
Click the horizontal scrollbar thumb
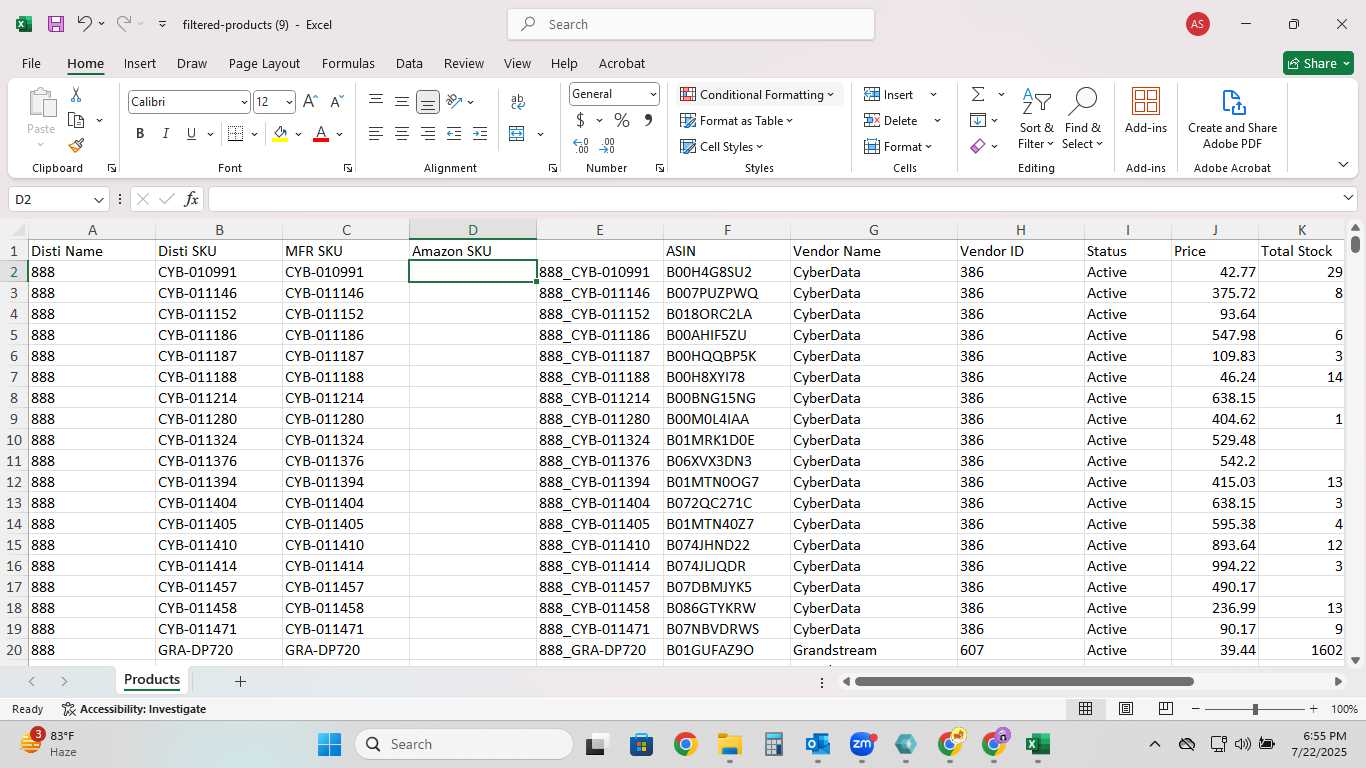point(1024,682)
